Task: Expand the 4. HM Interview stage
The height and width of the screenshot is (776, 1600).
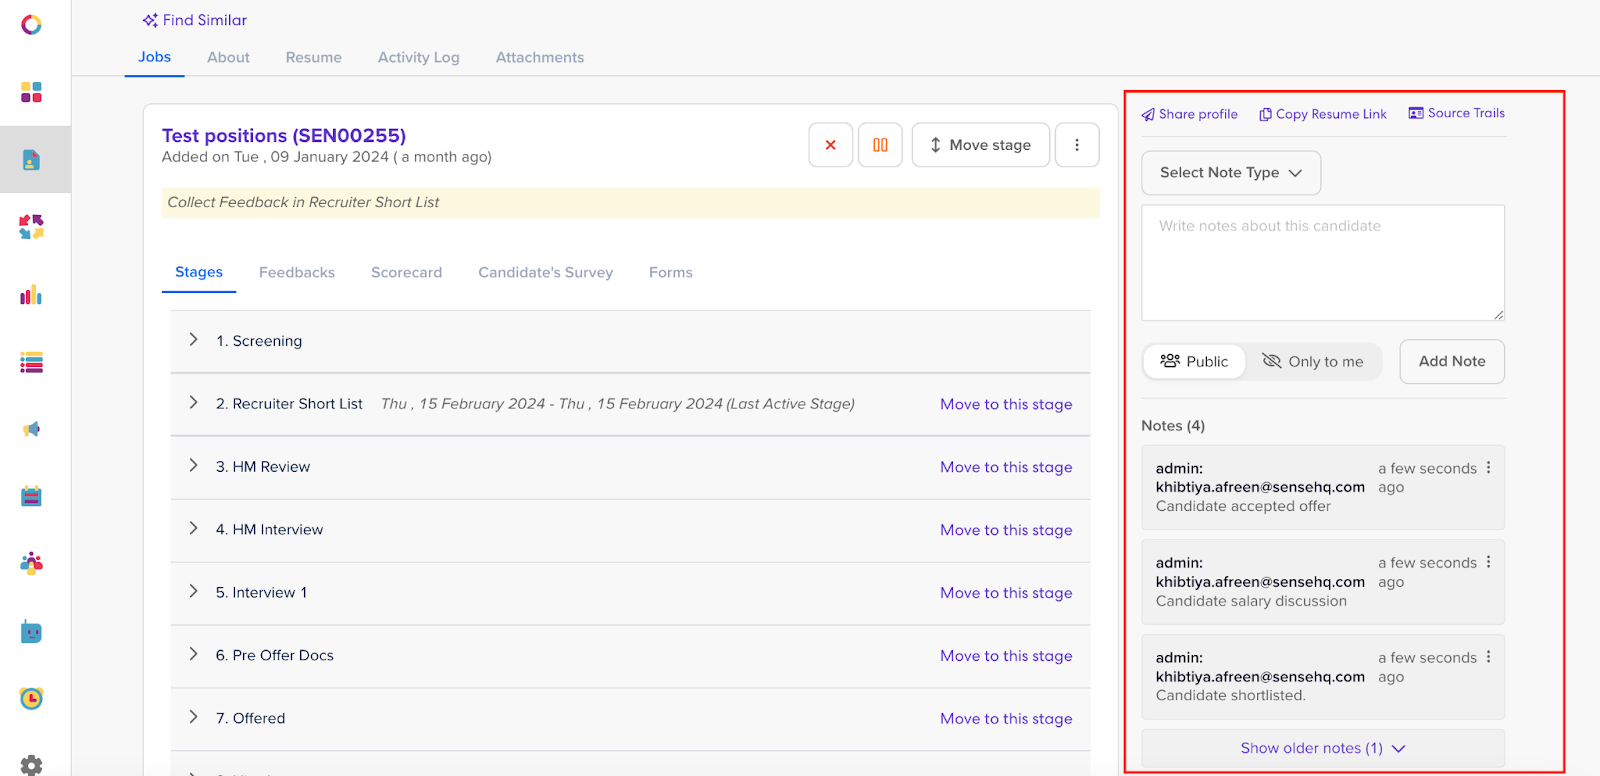Action: pos(193,529)
